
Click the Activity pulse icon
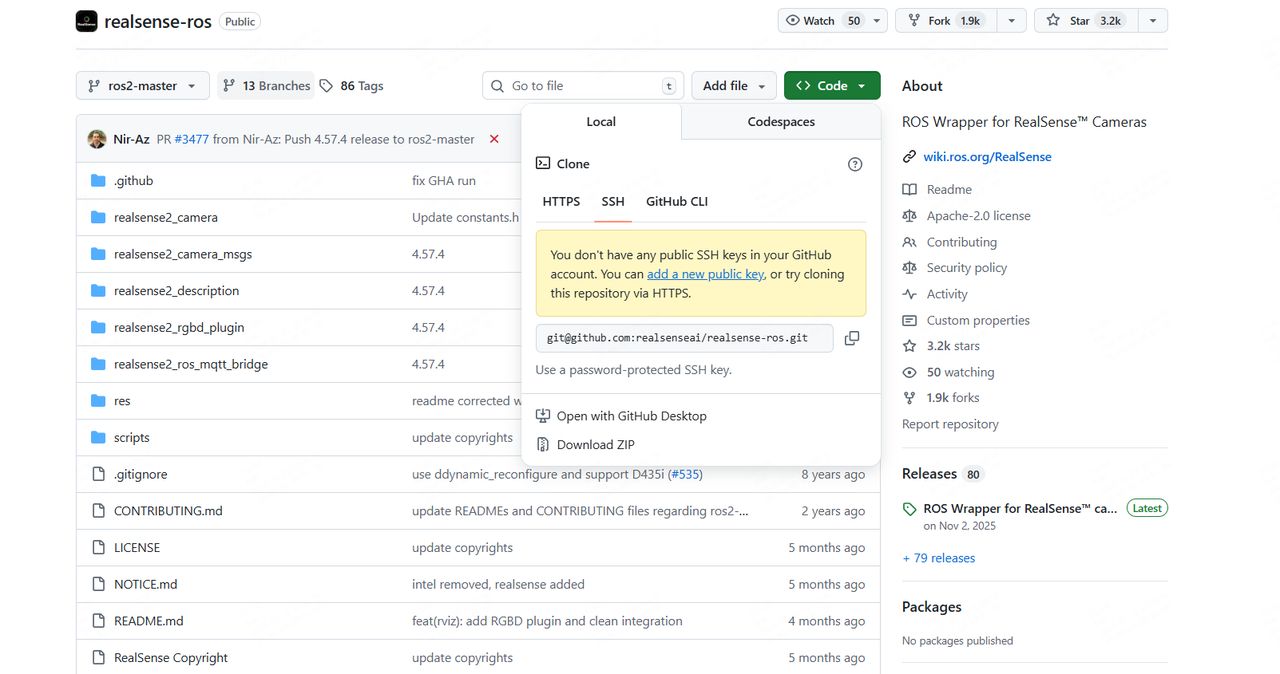pos(909,294)
